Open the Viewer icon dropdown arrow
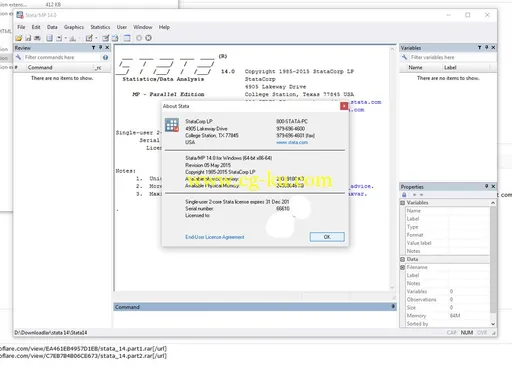Viewport: 512px width, 368px height. coord(66,38)
